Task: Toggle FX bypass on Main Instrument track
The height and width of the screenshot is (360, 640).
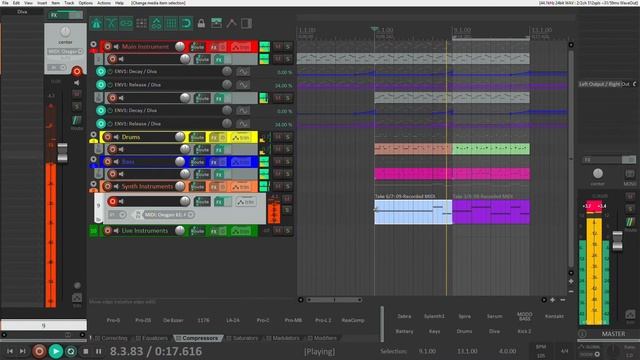Action: pos(222,47)
